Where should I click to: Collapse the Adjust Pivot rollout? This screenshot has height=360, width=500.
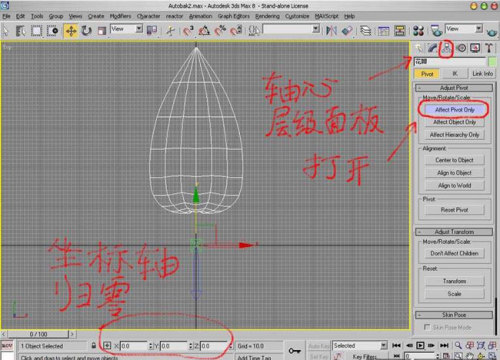coord(454,88)
